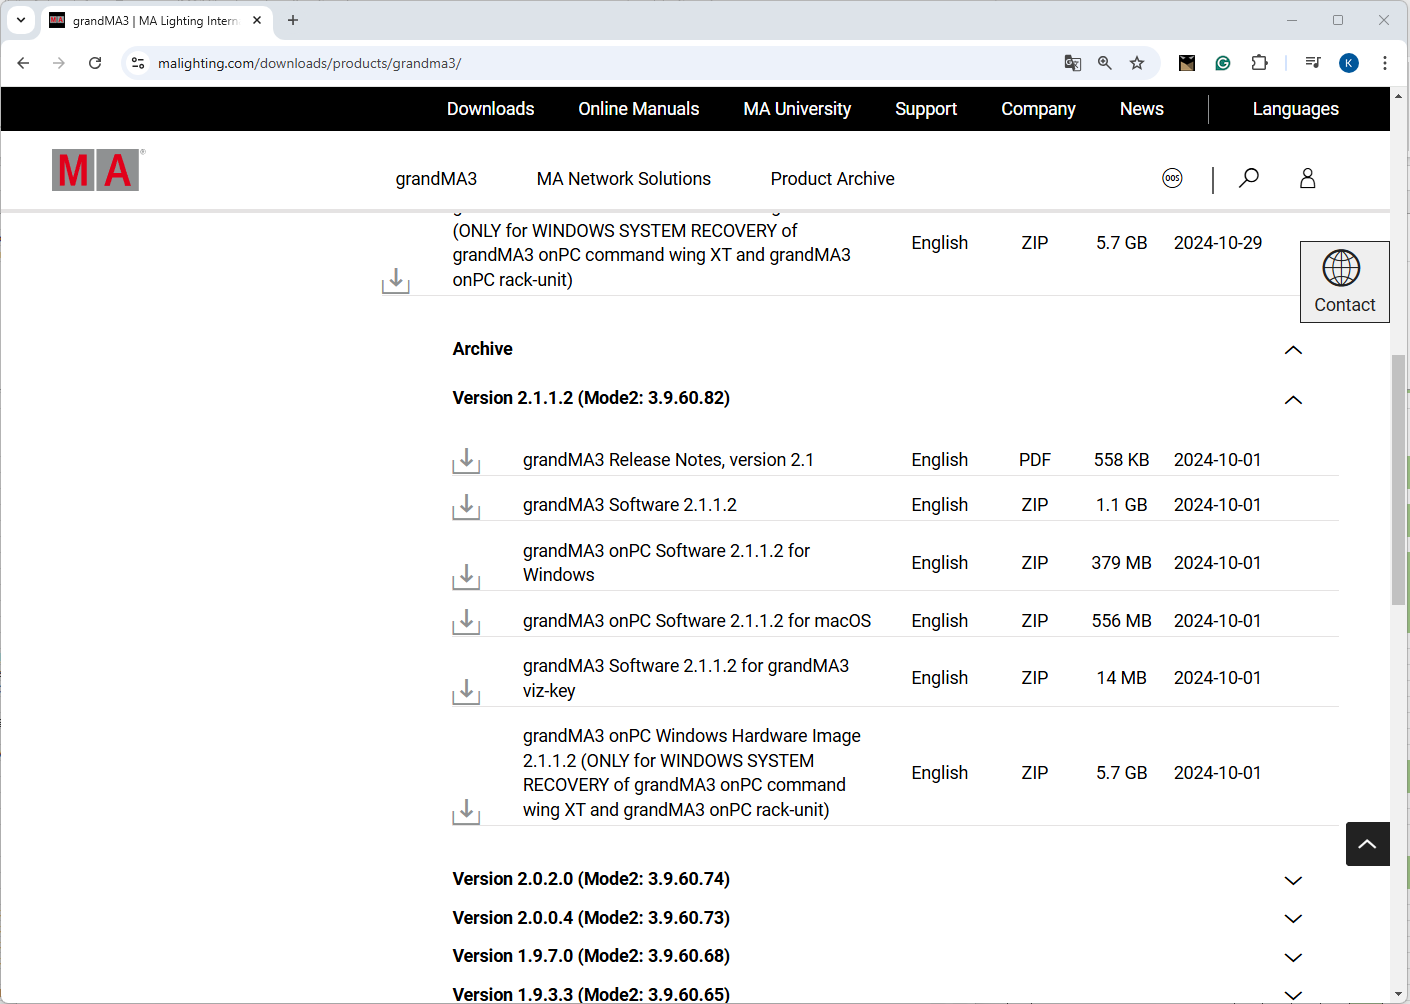Select the Product Archive tab

click(x=832, y=179)
